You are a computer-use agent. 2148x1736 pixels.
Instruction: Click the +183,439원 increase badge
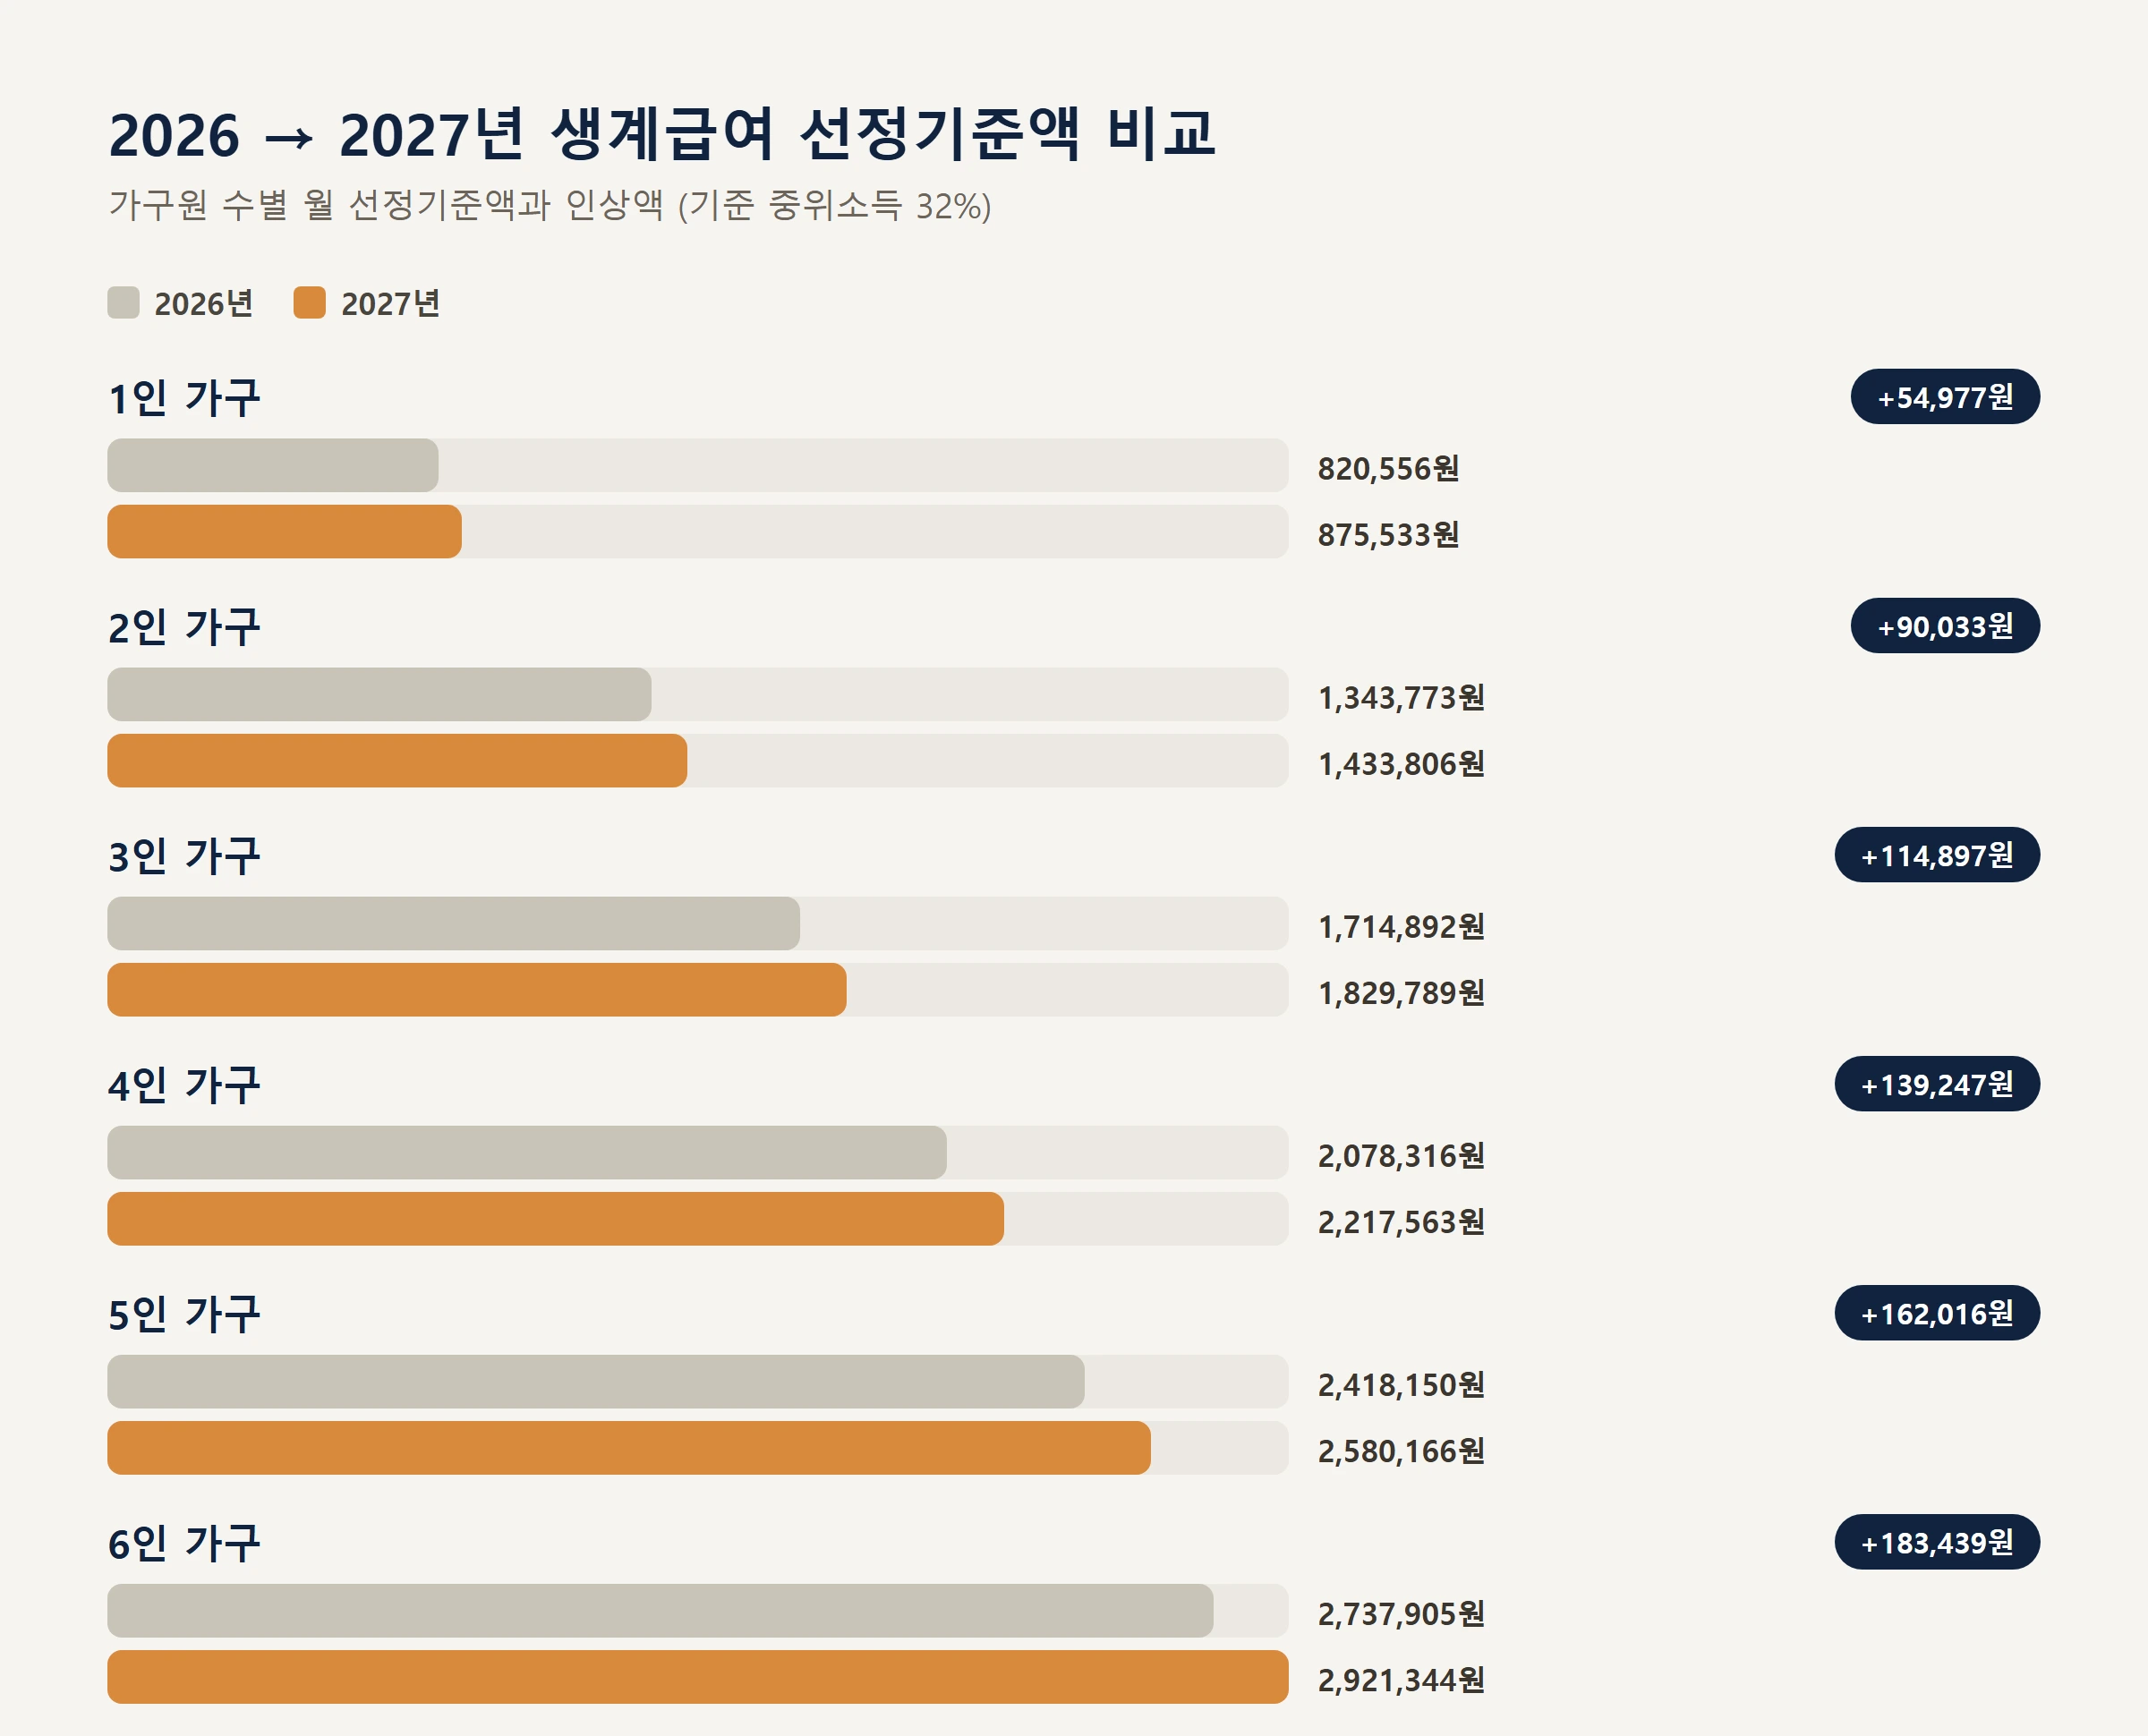pyautogui.click(x=1937, y=1542)
